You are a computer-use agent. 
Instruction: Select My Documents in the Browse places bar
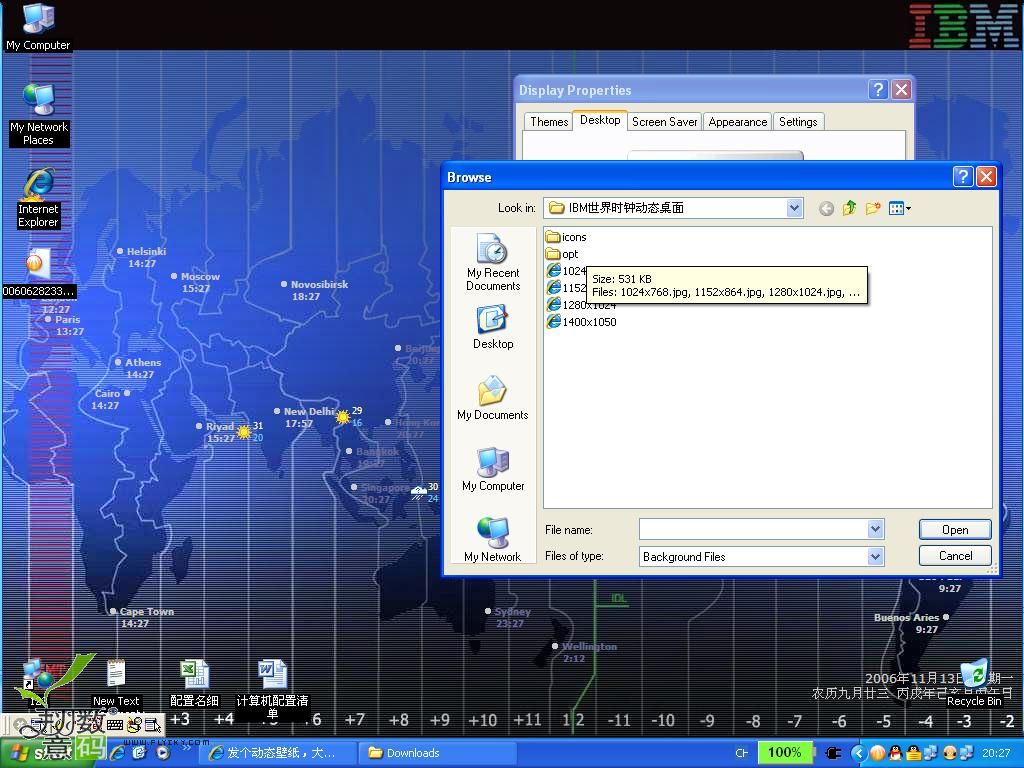pyautogui.click(x=493, y=398)
